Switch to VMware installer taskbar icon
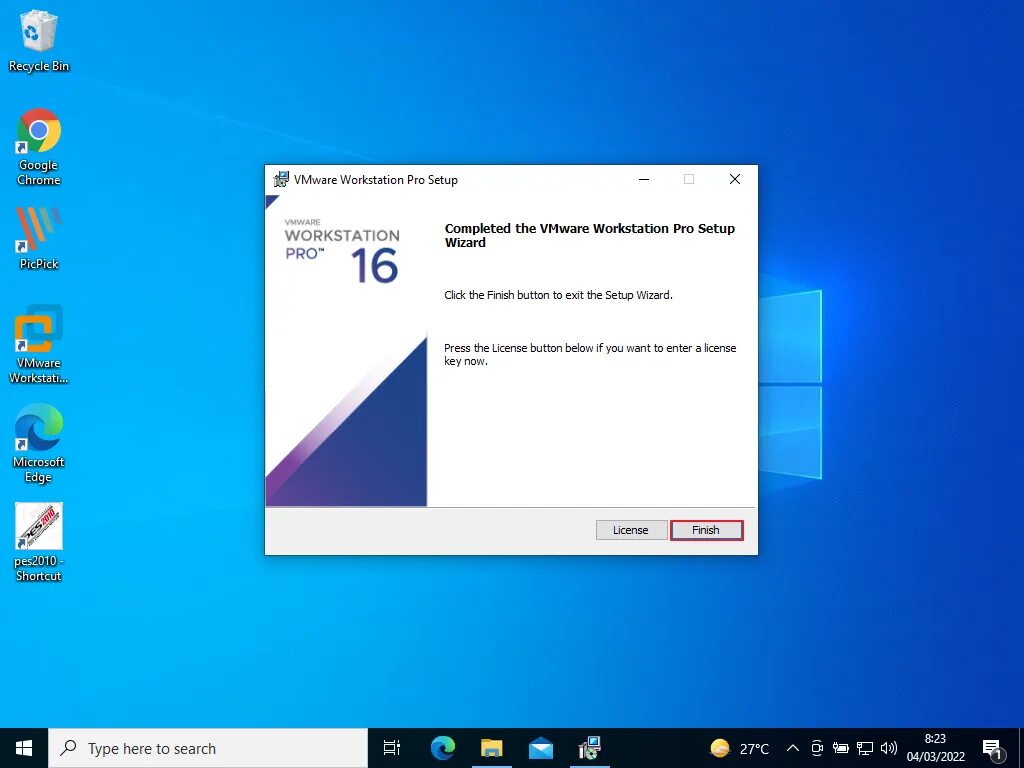Viewport: 1024px width, 768px height. [590, 748]
